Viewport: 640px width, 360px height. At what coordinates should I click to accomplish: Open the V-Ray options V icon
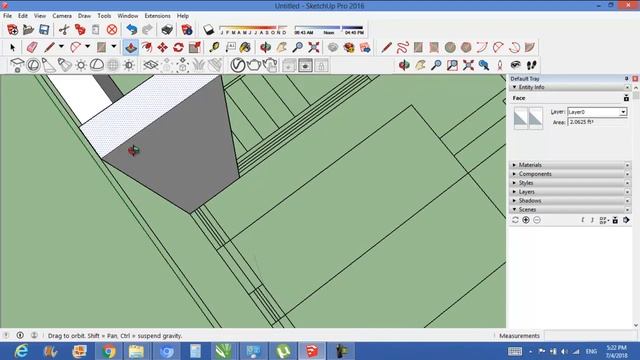[x=238, y=65]
